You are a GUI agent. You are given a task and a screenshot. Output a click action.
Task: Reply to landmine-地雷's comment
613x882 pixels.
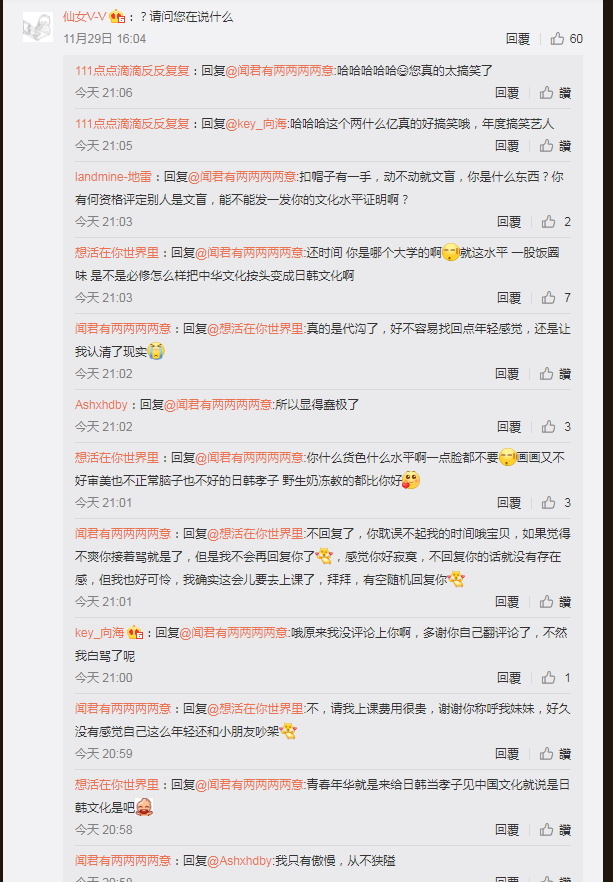[509, 222]
